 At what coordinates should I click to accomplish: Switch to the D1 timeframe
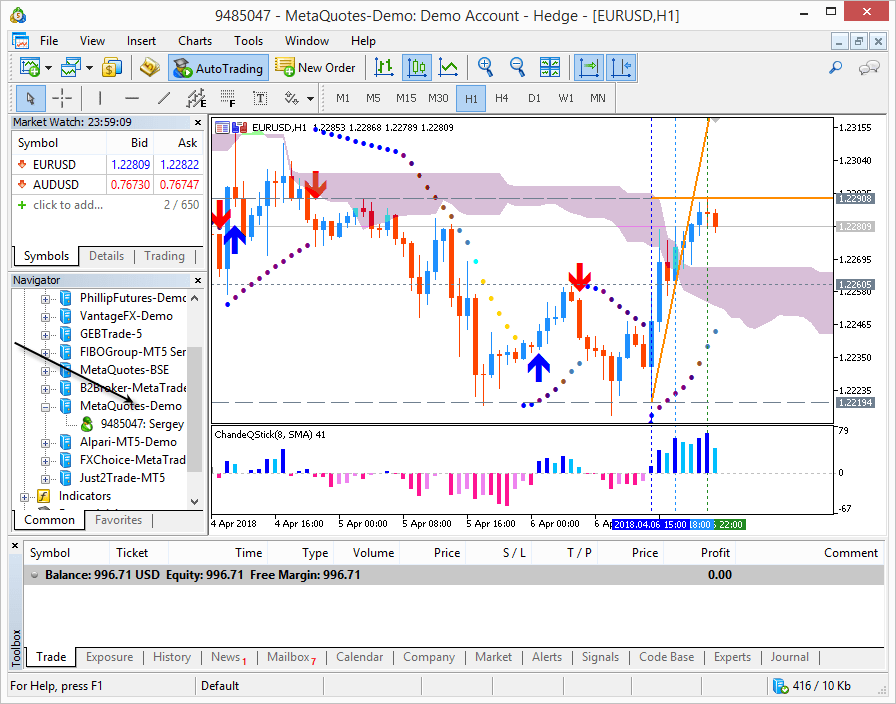coord(534,98)
